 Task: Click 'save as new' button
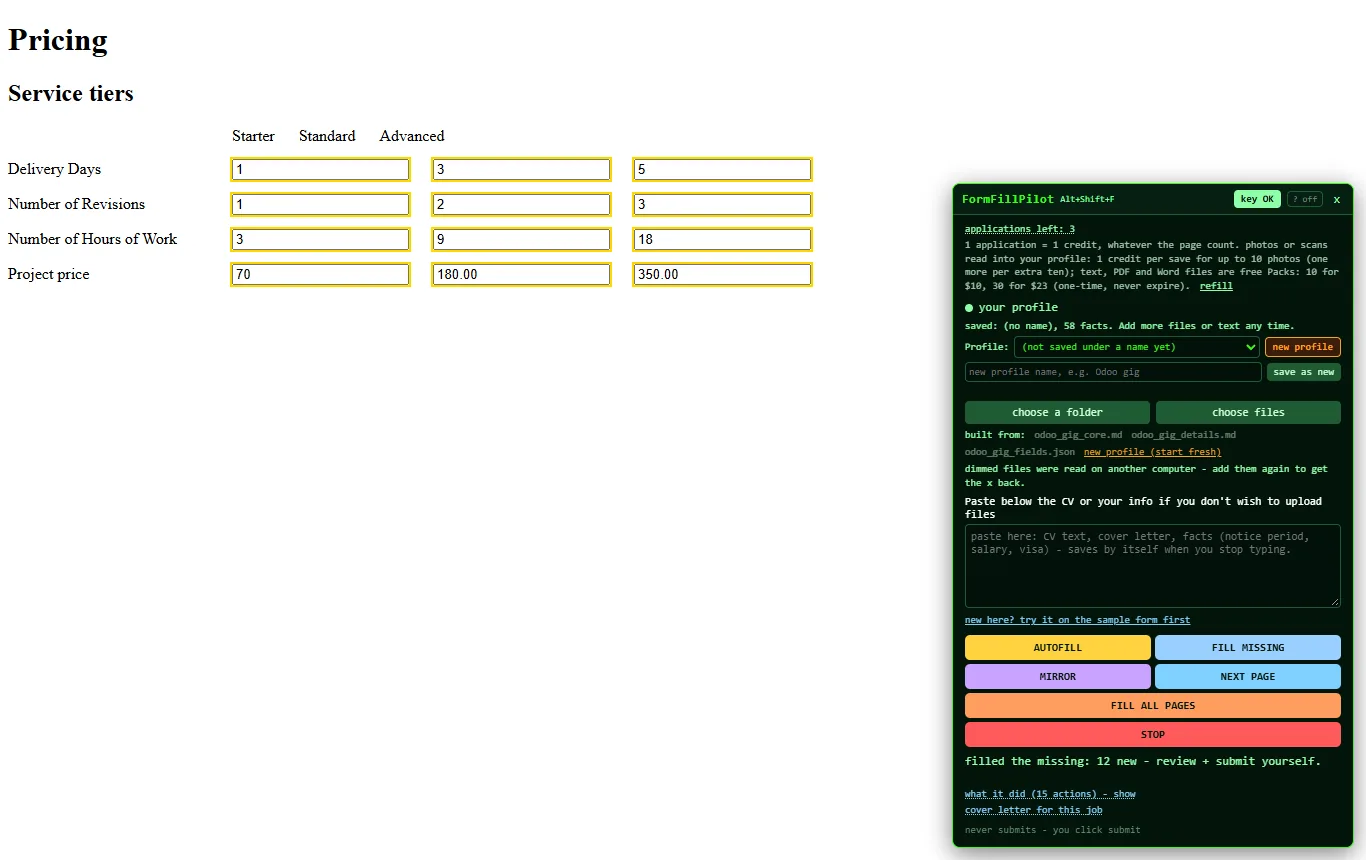[1303, 372]
